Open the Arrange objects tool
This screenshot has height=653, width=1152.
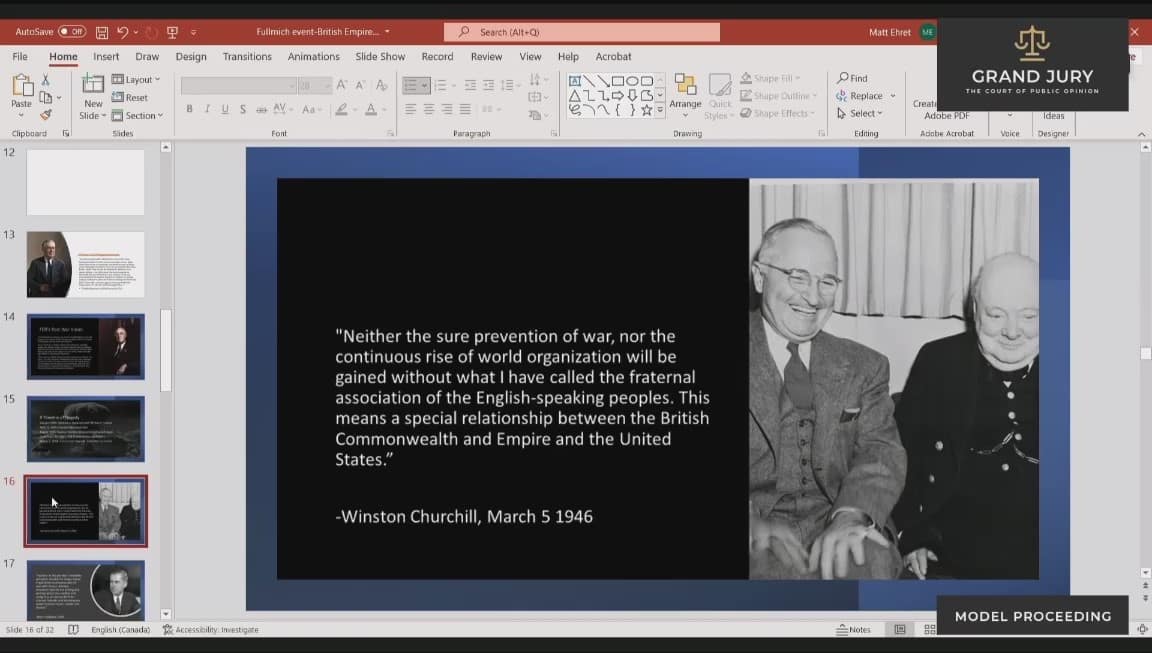[685, 93]
